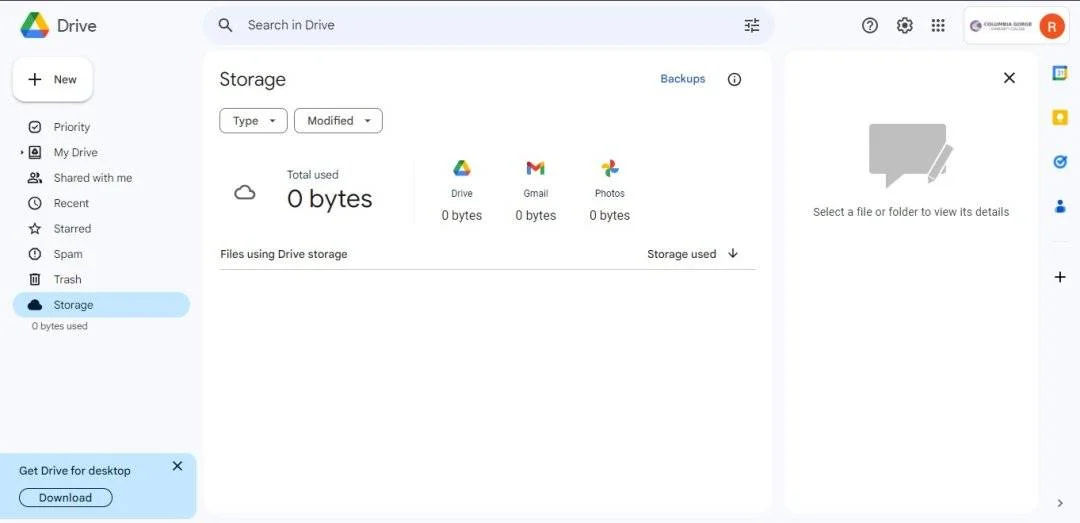Click Download for Drive desktop

tap(65, 498)
